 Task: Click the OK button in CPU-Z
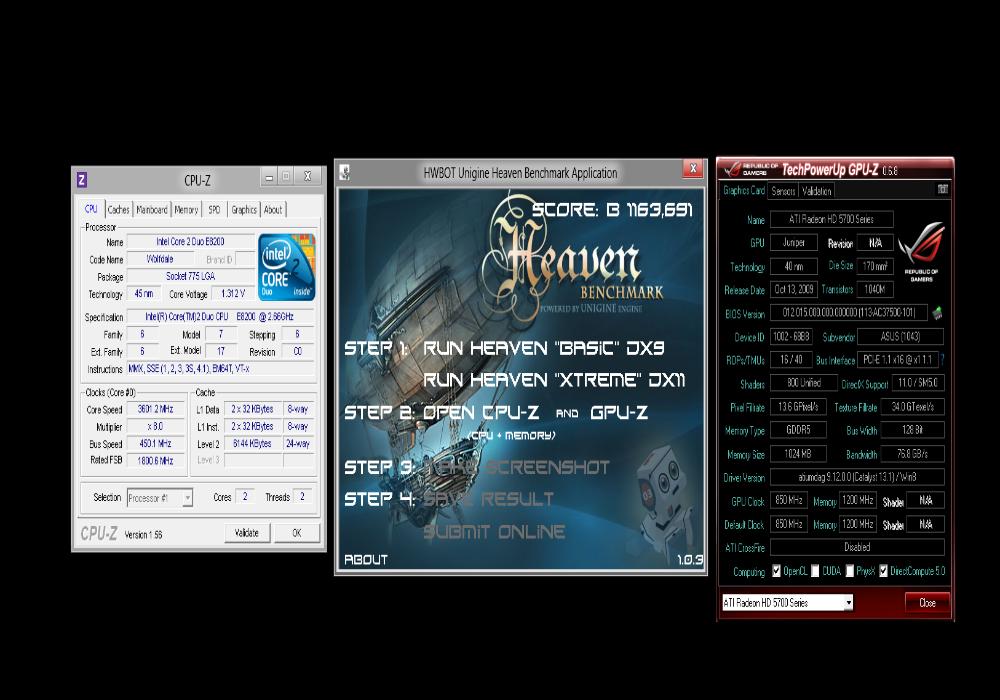coord(297,533)
